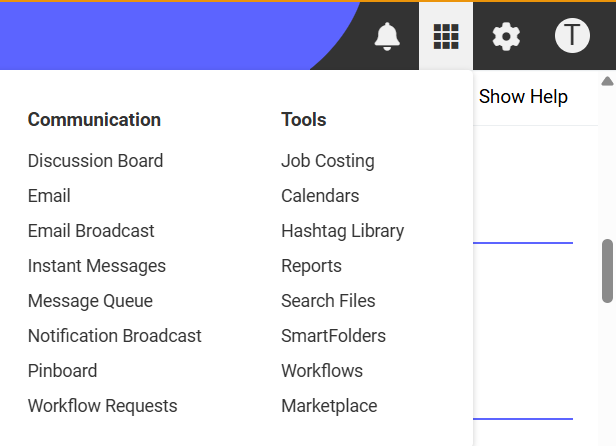Go to Instant Messages

(97, 266)
